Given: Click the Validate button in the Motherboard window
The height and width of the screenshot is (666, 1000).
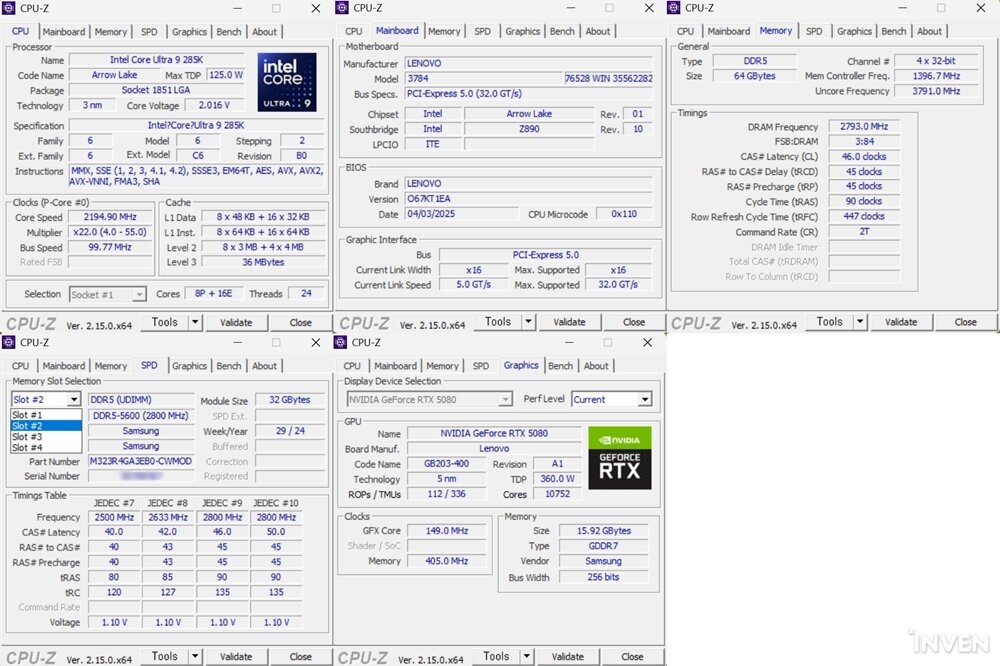Looking at the screenshot, I should pos(569,322).
